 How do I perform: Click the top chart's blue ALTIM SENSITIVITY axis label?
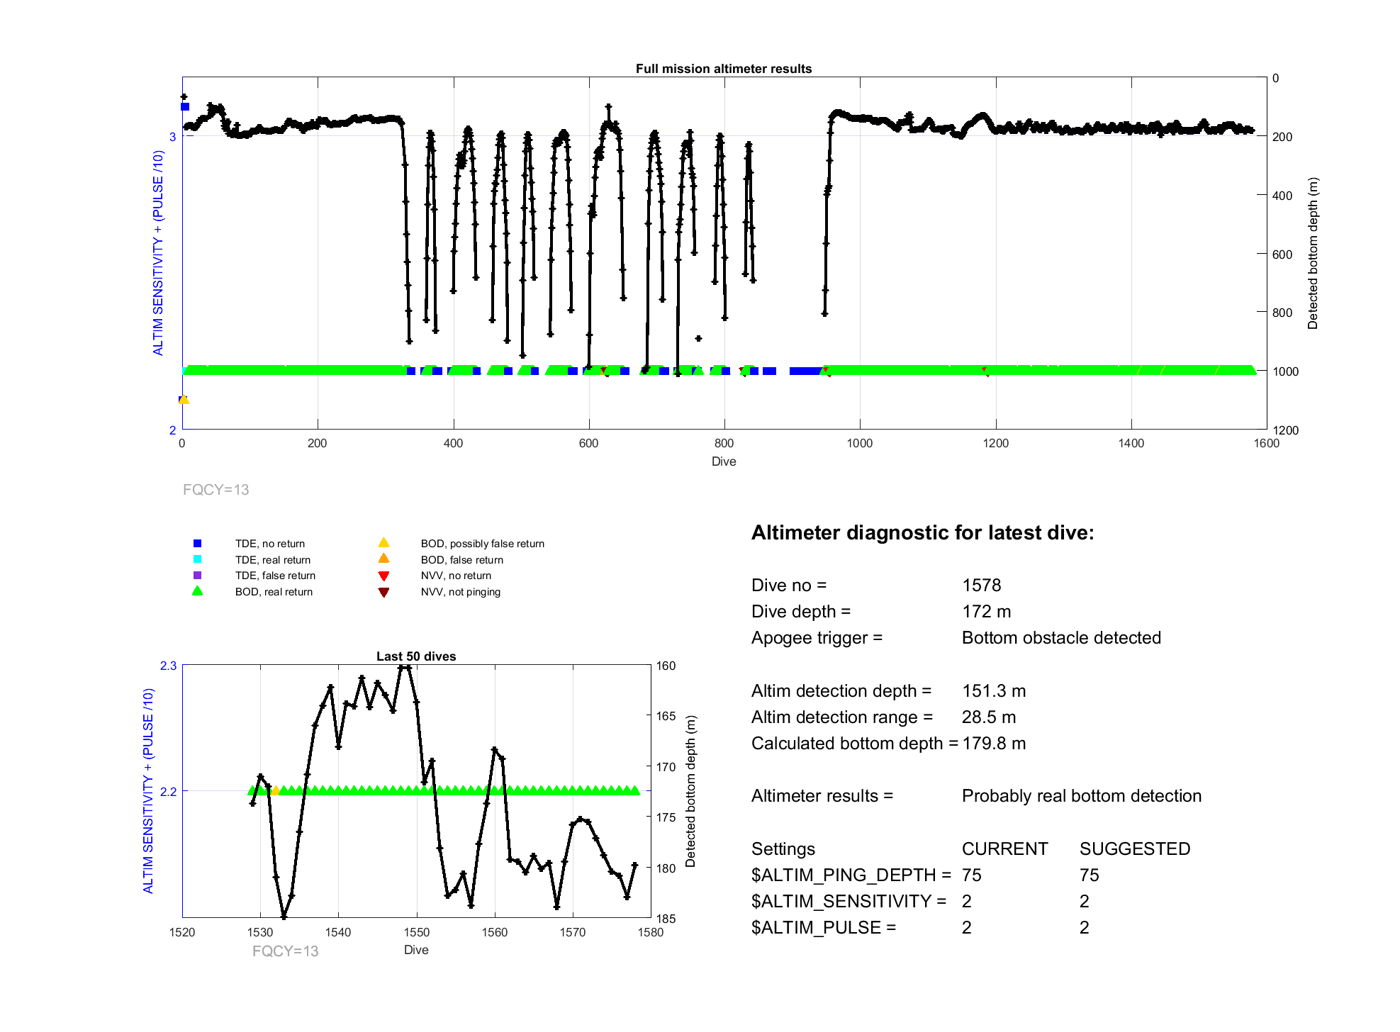(x=158, y=253)
